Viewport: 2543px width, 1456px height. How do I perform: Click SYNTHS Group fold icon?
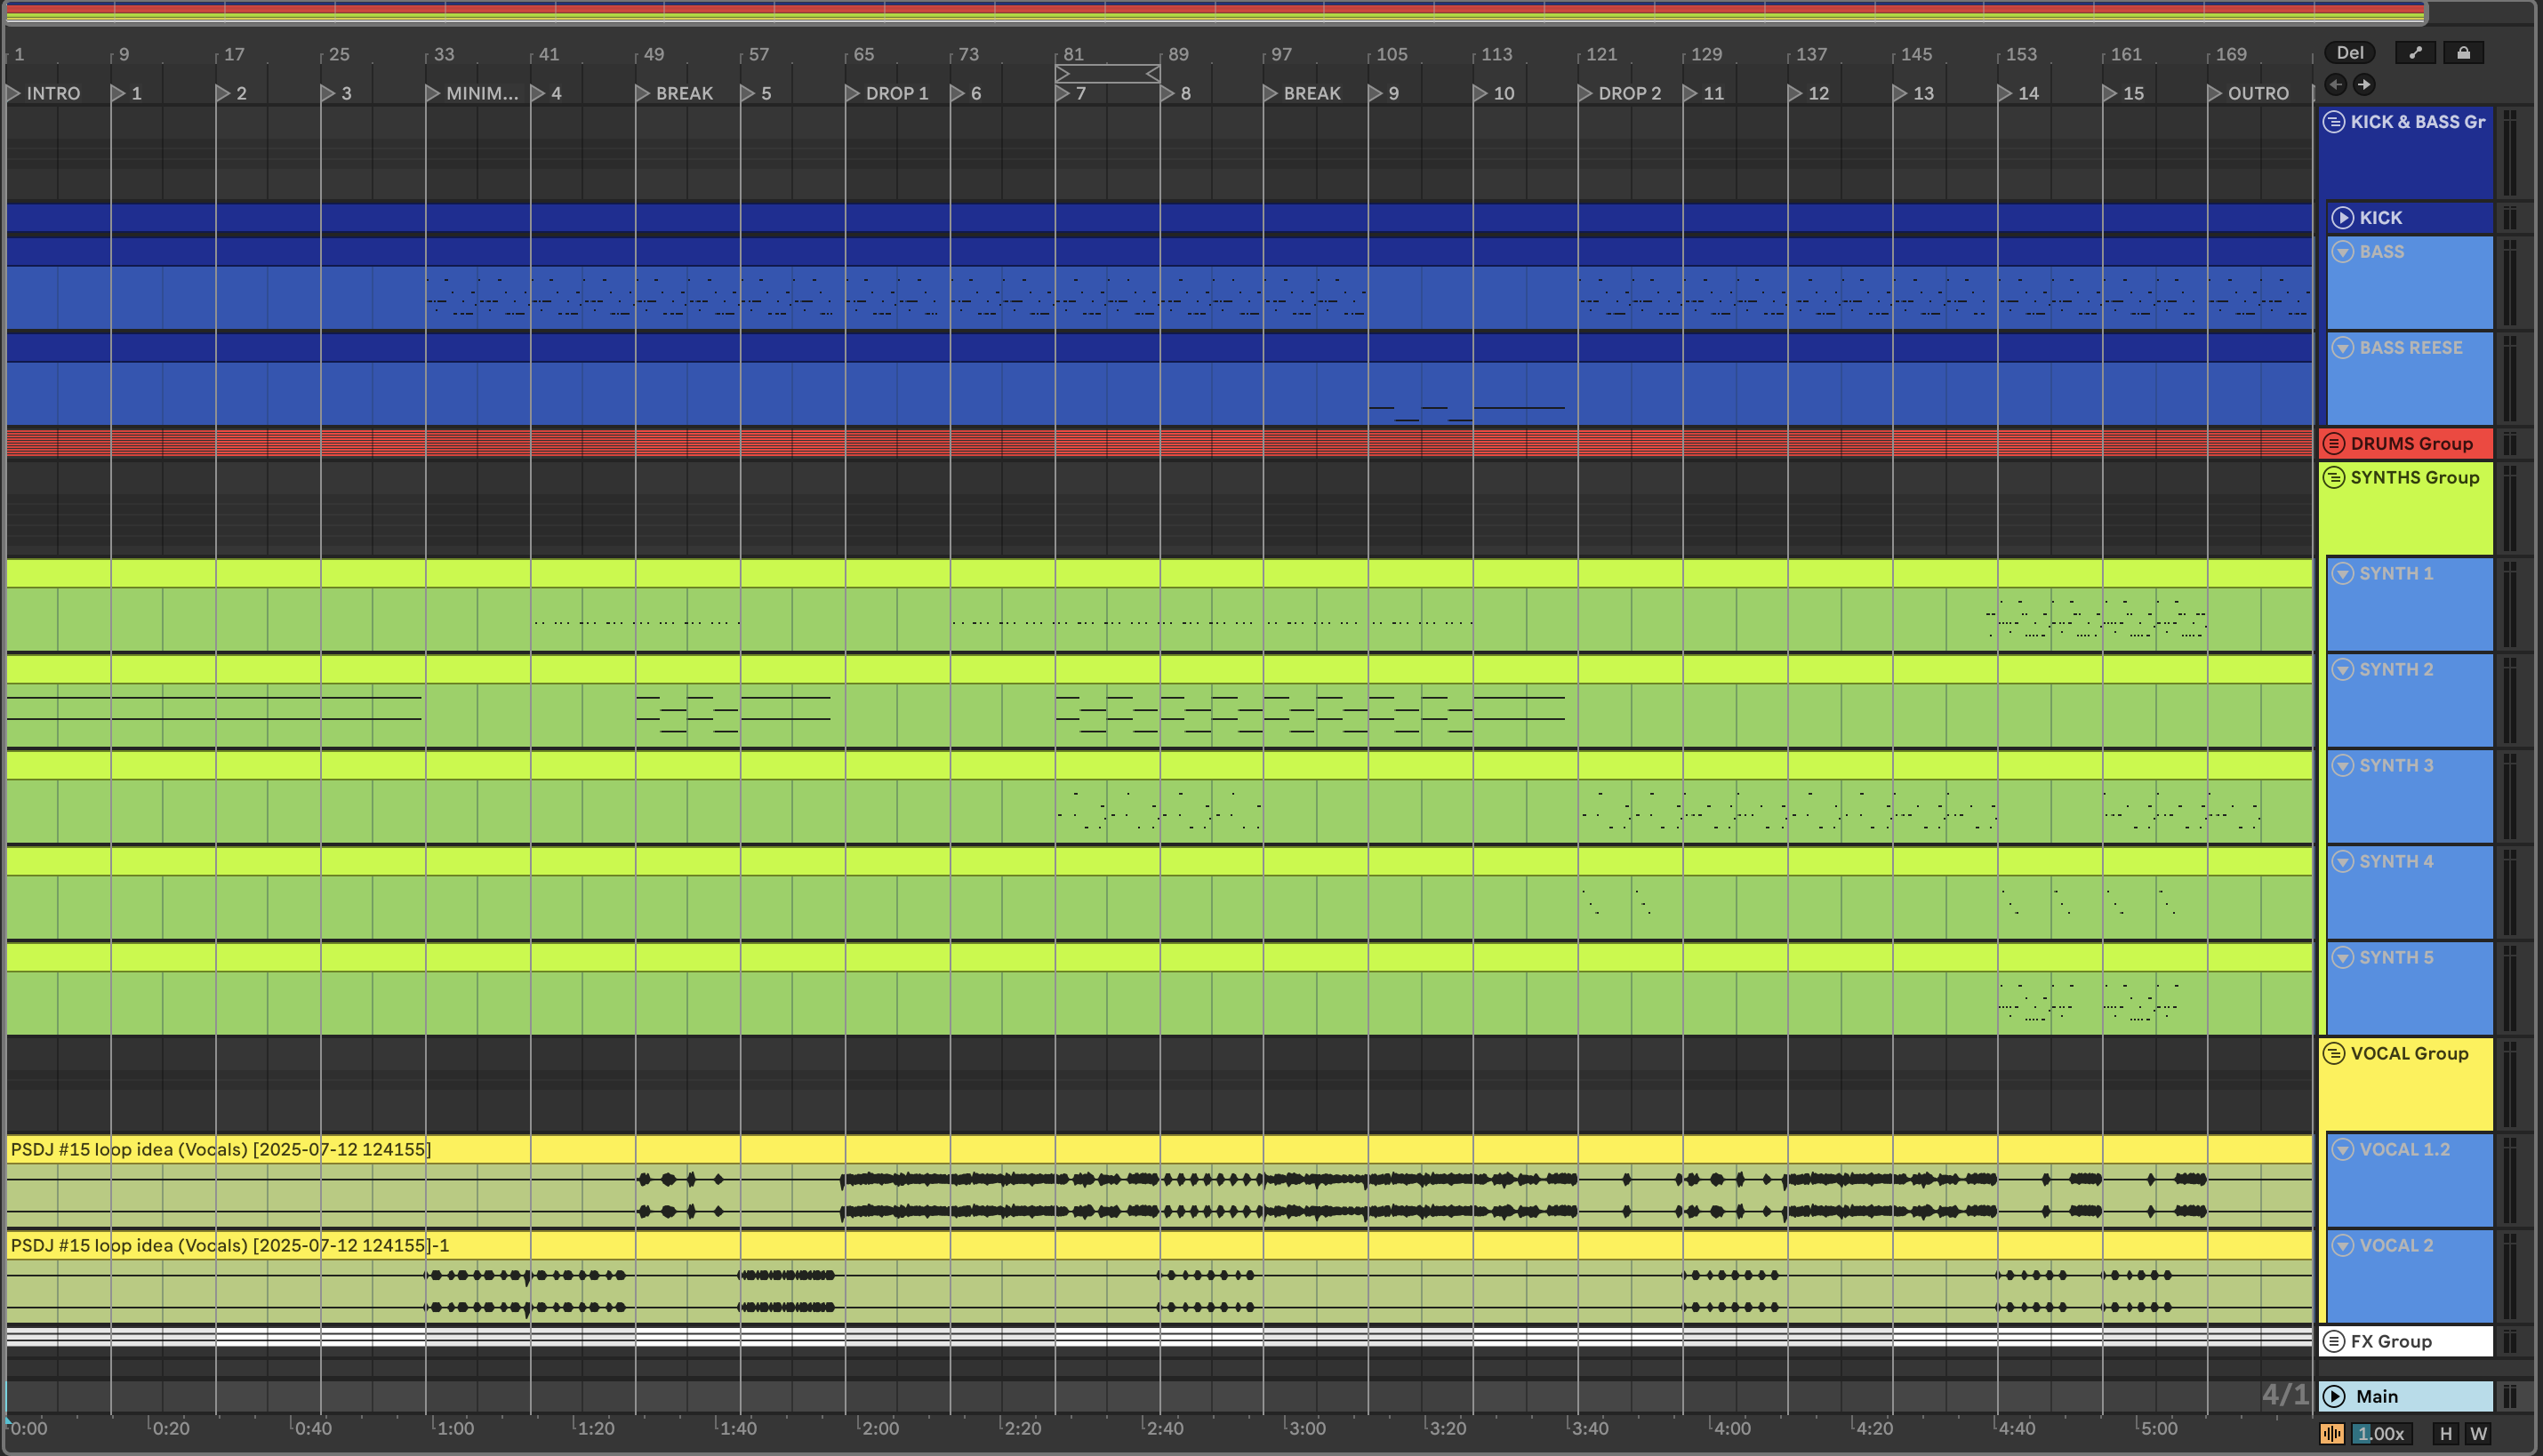coord(2333,478)
